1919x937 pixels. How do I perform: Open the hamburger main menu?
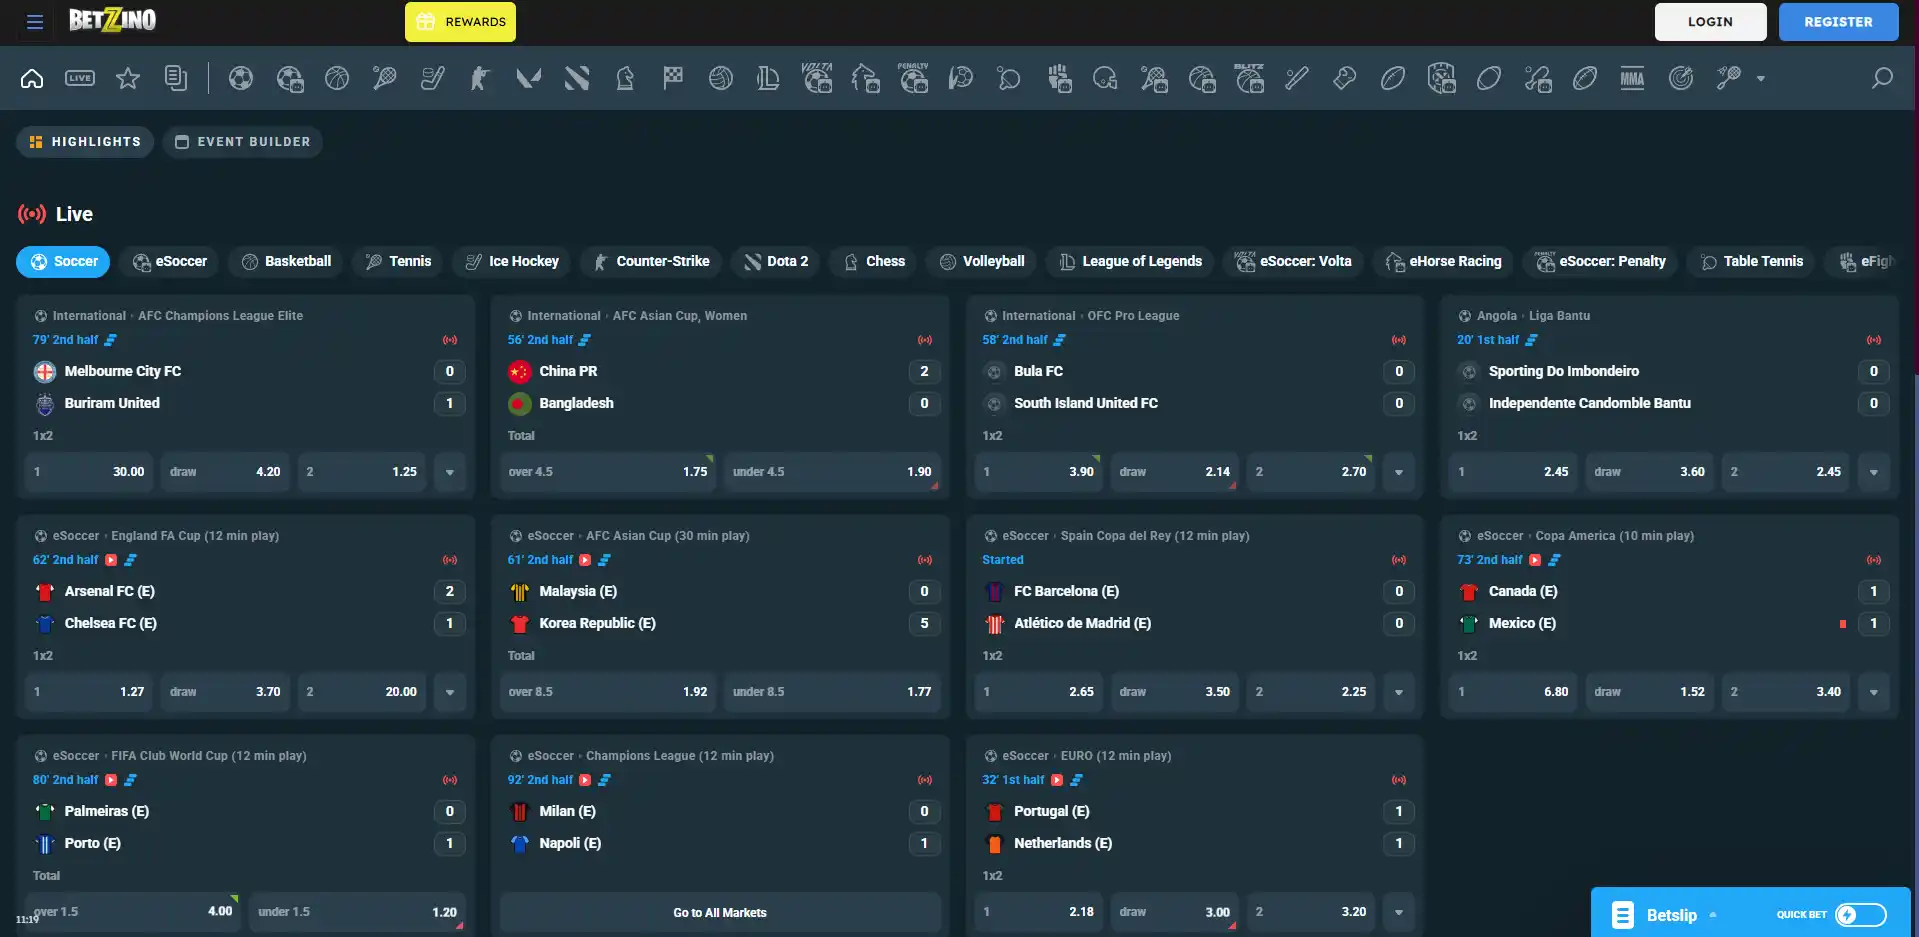coord(35,22)
